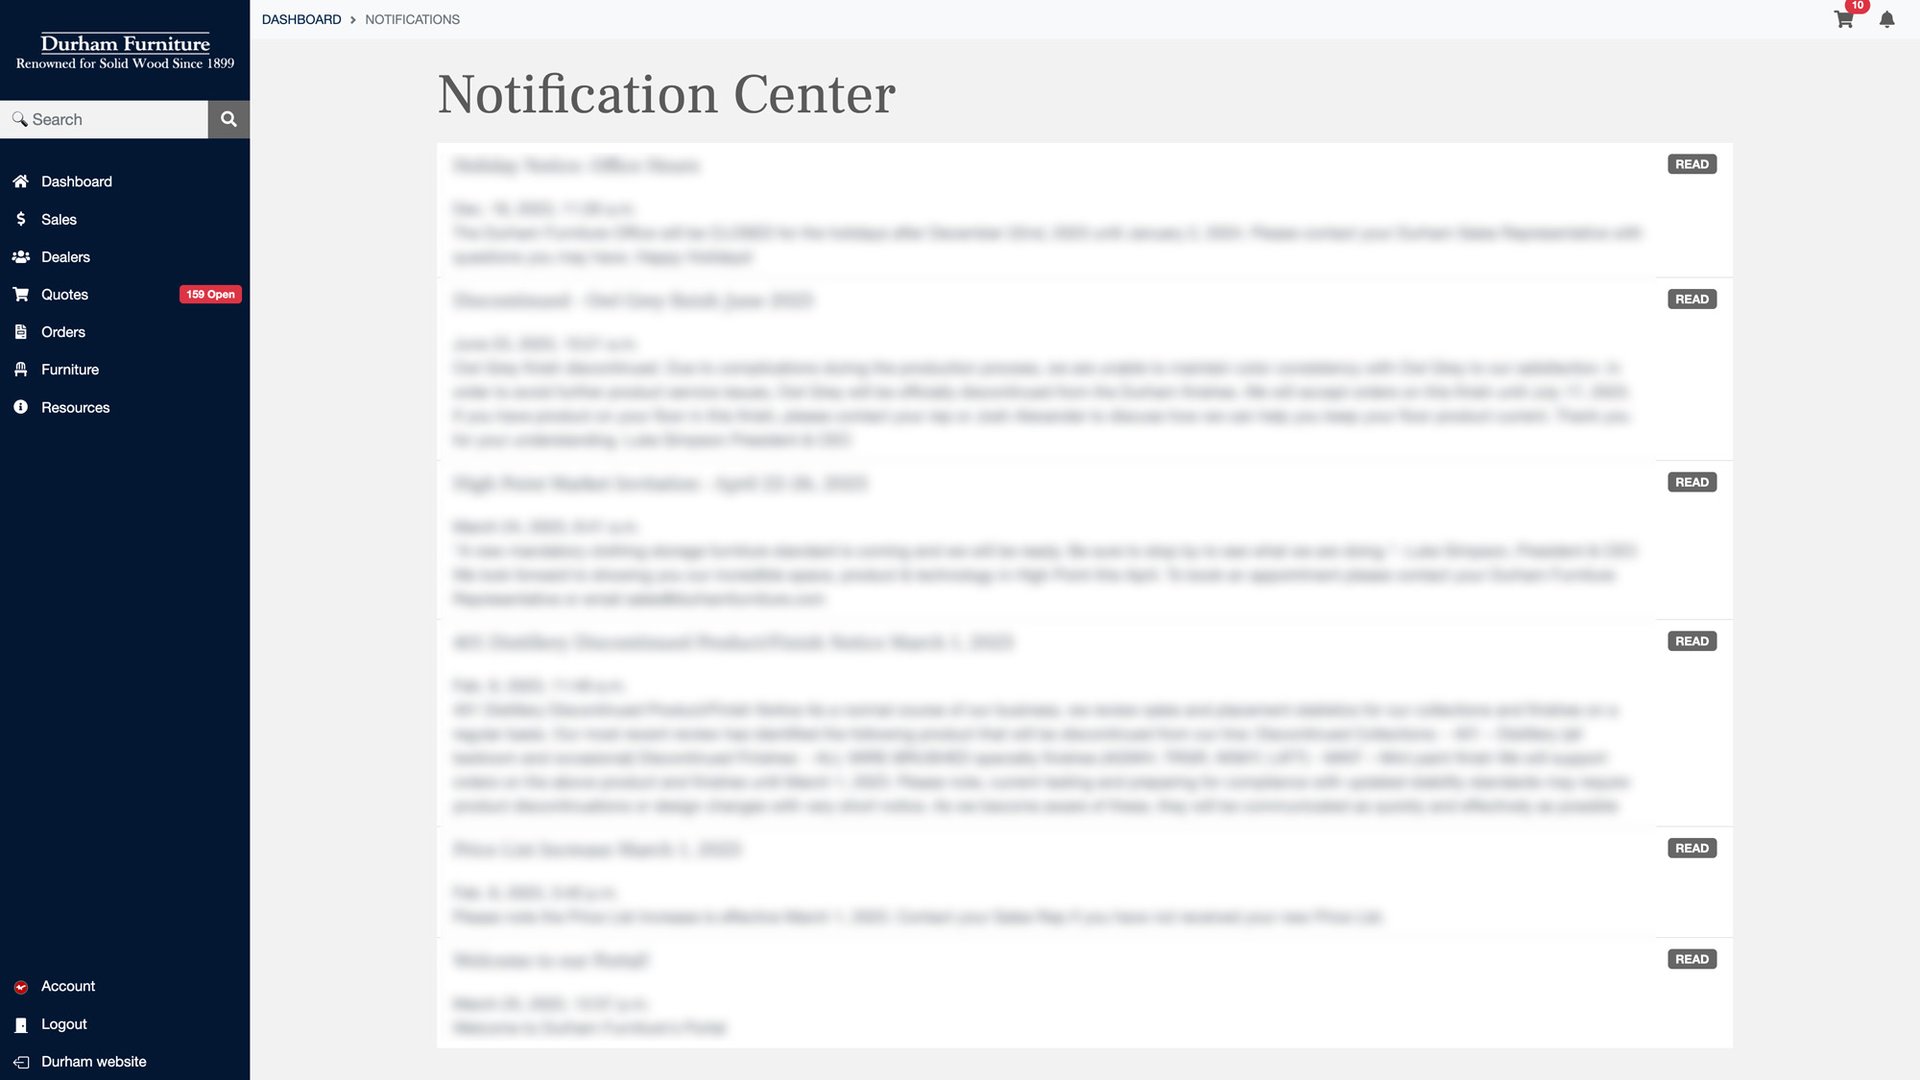Toggle the search magnifier button
The image size is (1920, 1080).
tap(228, 119)
